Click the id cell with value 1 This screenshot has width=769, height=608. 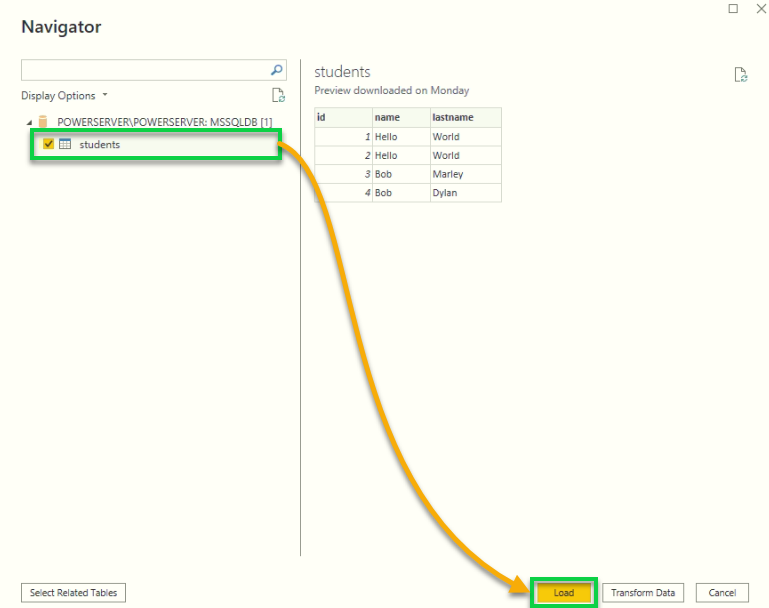click(x=343, y=137)
